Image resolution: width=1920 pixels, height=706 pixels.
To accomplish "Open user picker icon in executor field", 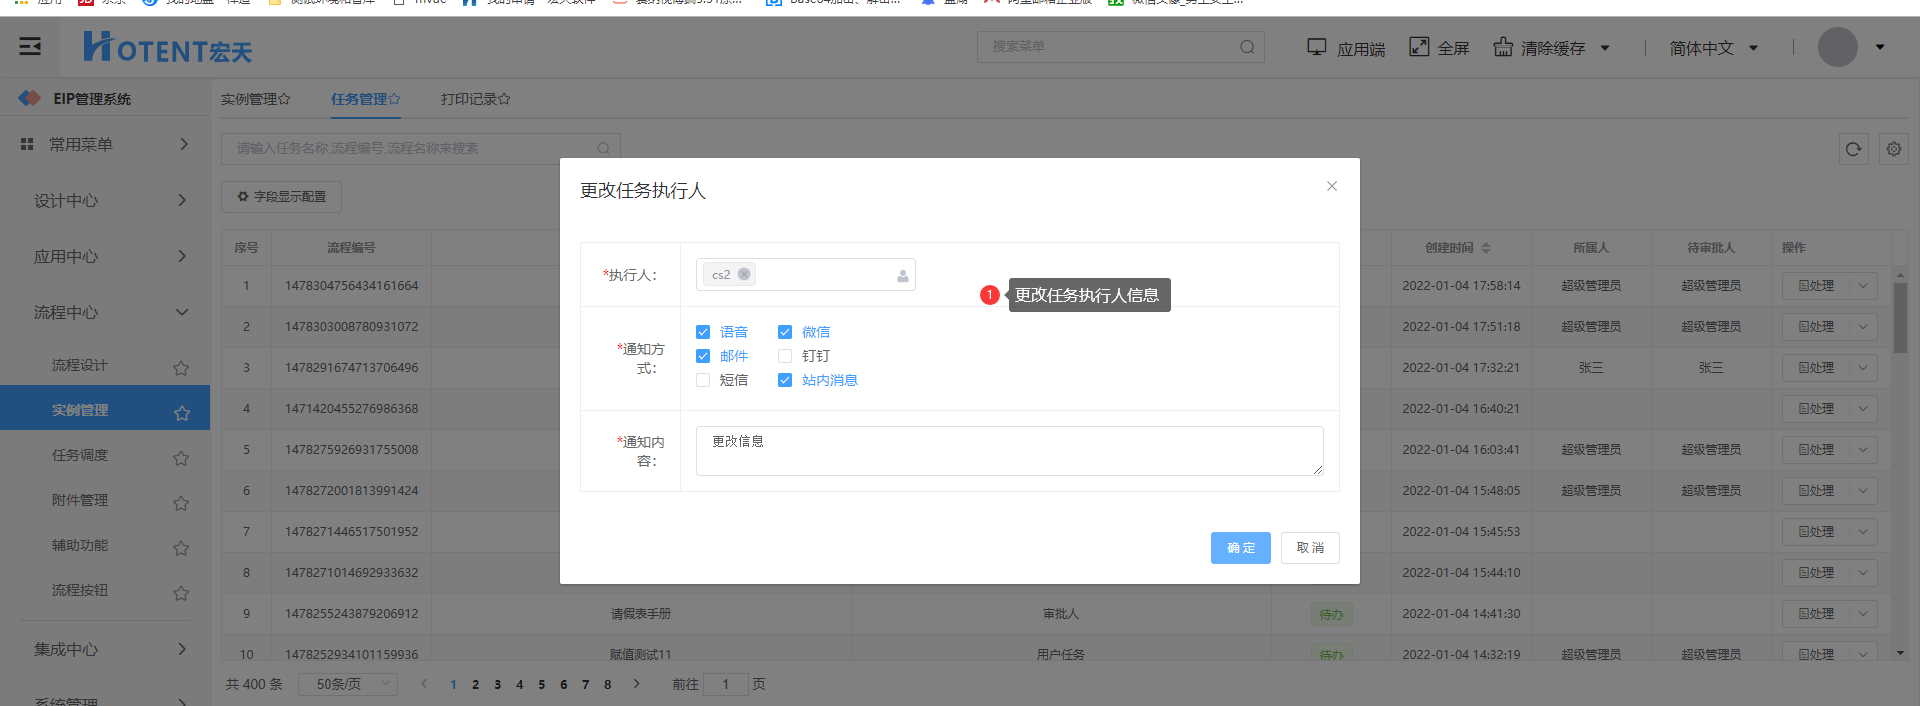I will pos(902,276).
